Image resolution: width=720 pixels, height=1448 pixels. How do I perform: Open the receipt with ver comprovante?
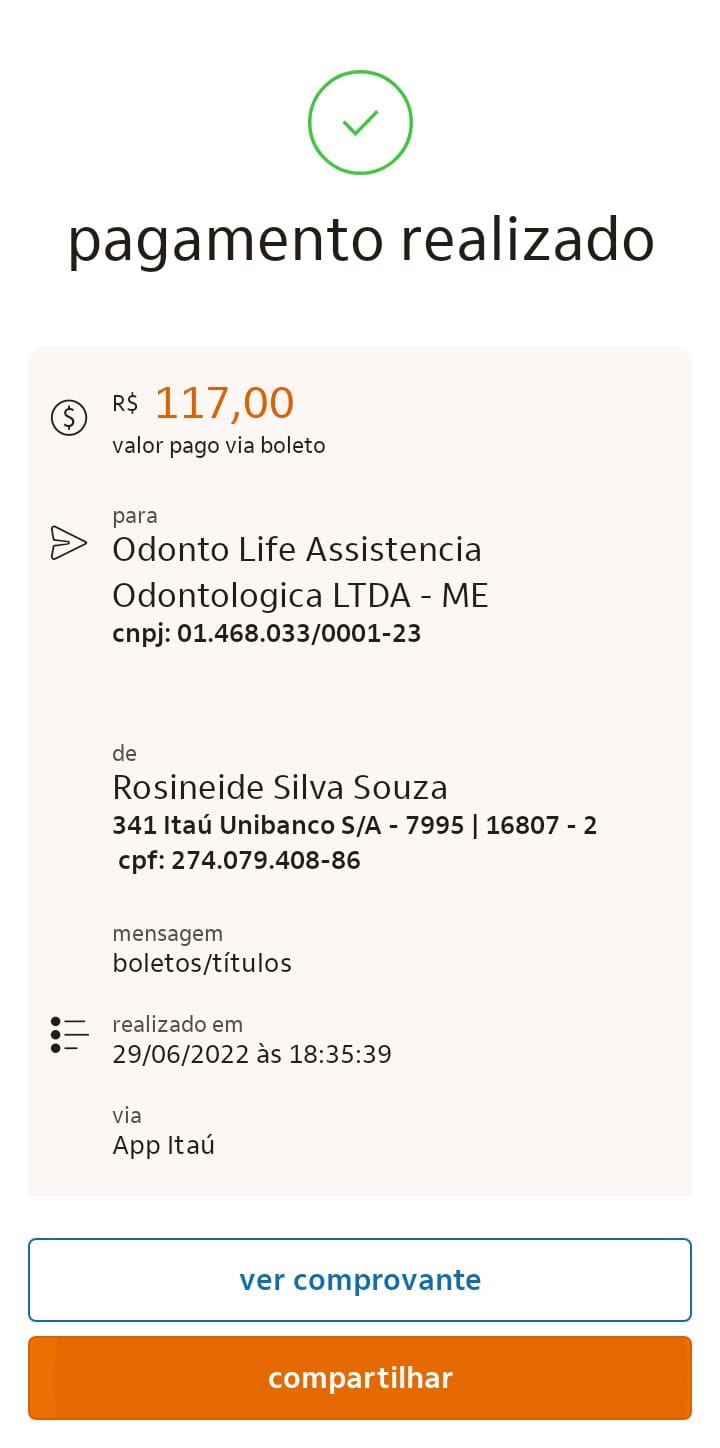360,1280
